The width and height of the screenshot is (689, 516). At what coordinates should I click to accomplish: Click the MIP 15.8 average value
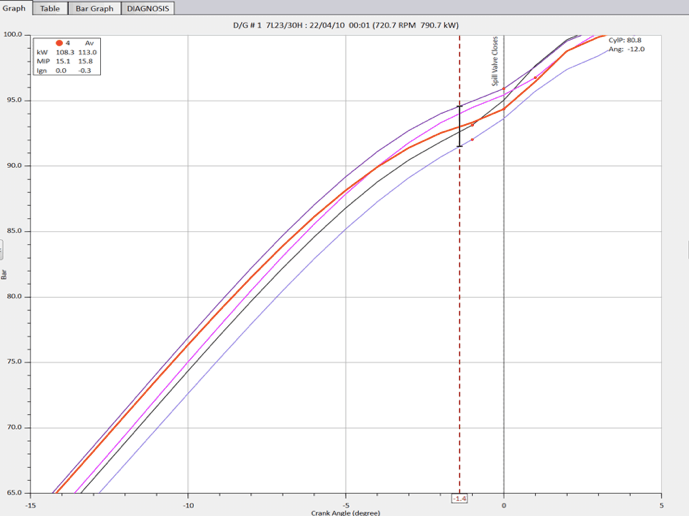point(85,61)
